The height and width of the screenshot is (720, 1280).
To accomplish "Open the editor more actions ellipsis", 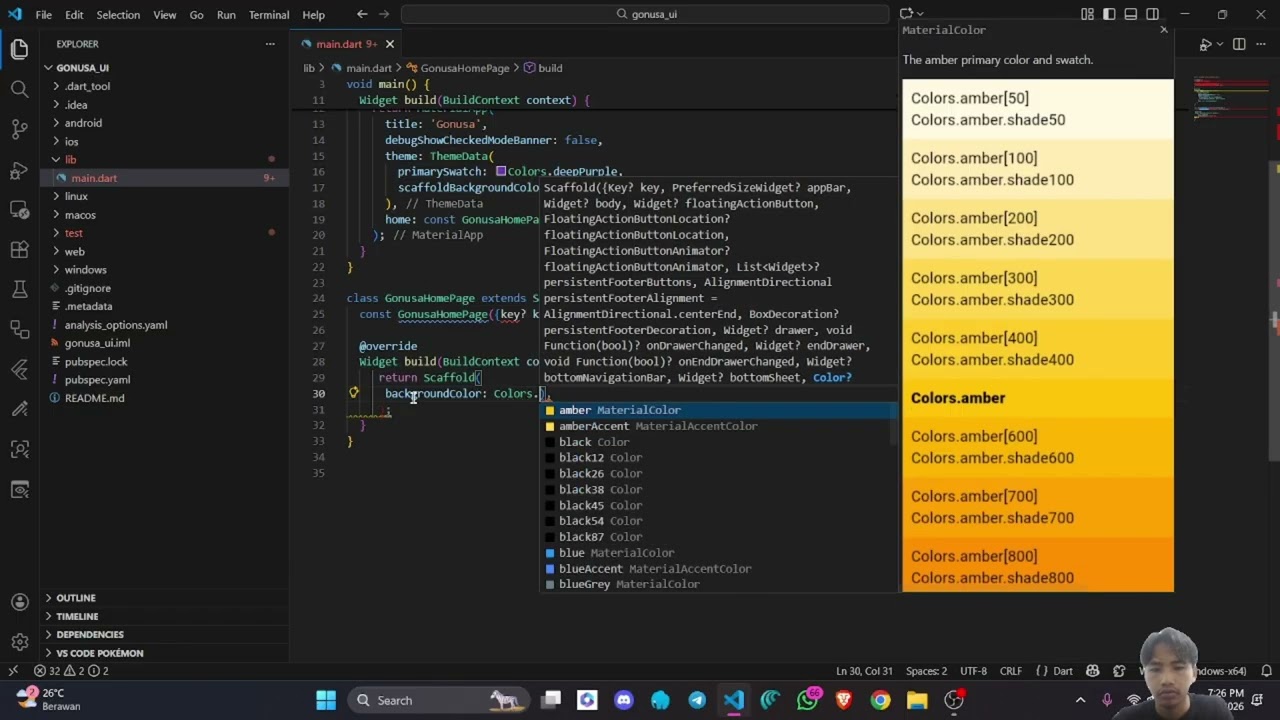I will (1261, 44).
